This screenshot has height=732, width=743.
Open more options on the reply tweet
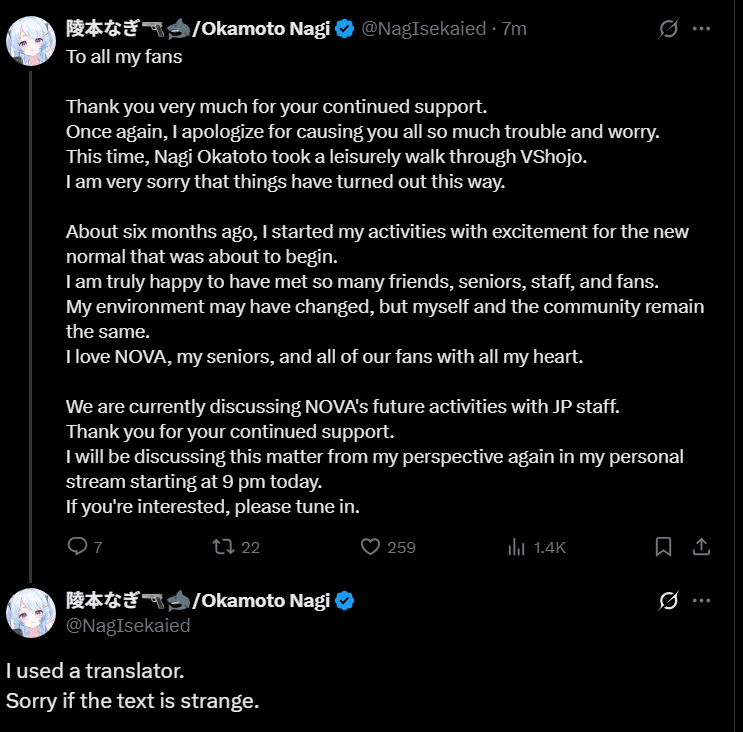coord(701,601)
